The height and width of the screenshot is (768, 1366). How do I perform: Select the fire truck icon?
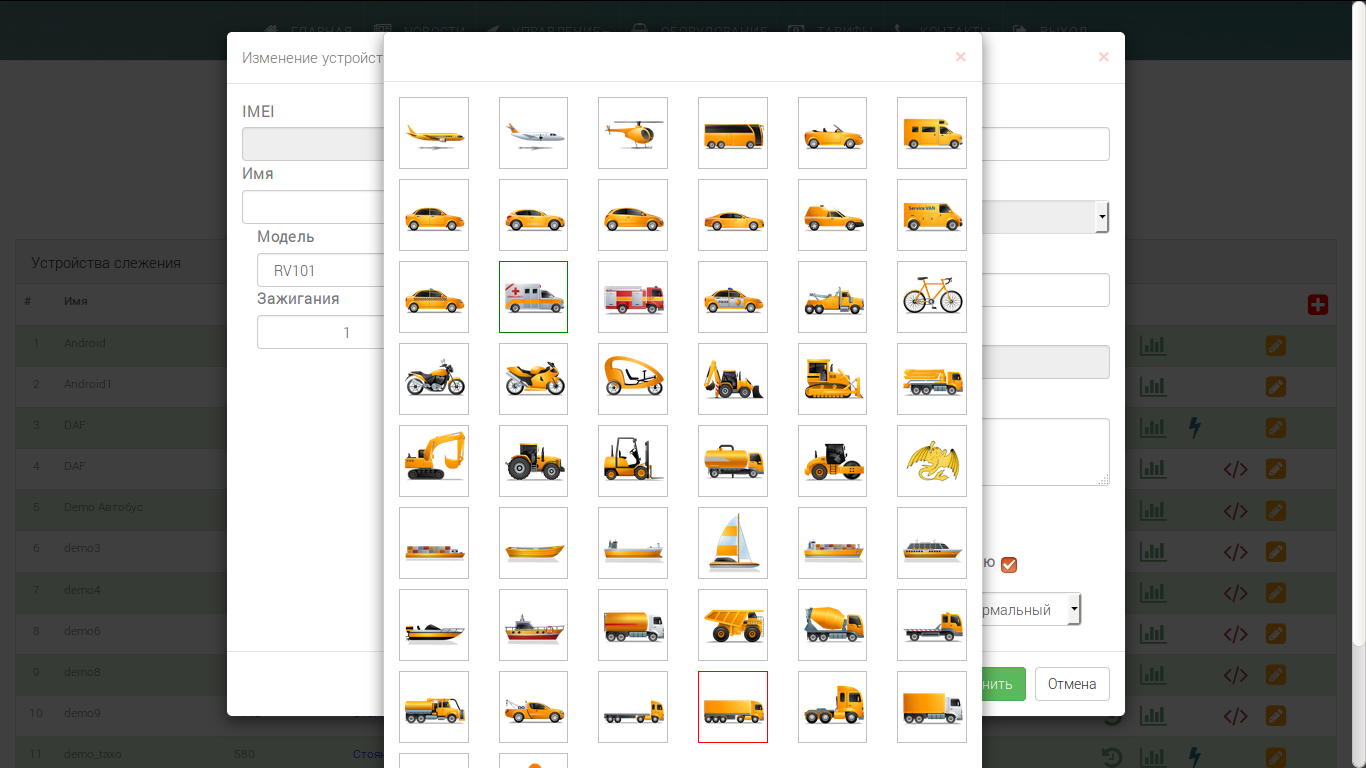(x=633, y=297)
